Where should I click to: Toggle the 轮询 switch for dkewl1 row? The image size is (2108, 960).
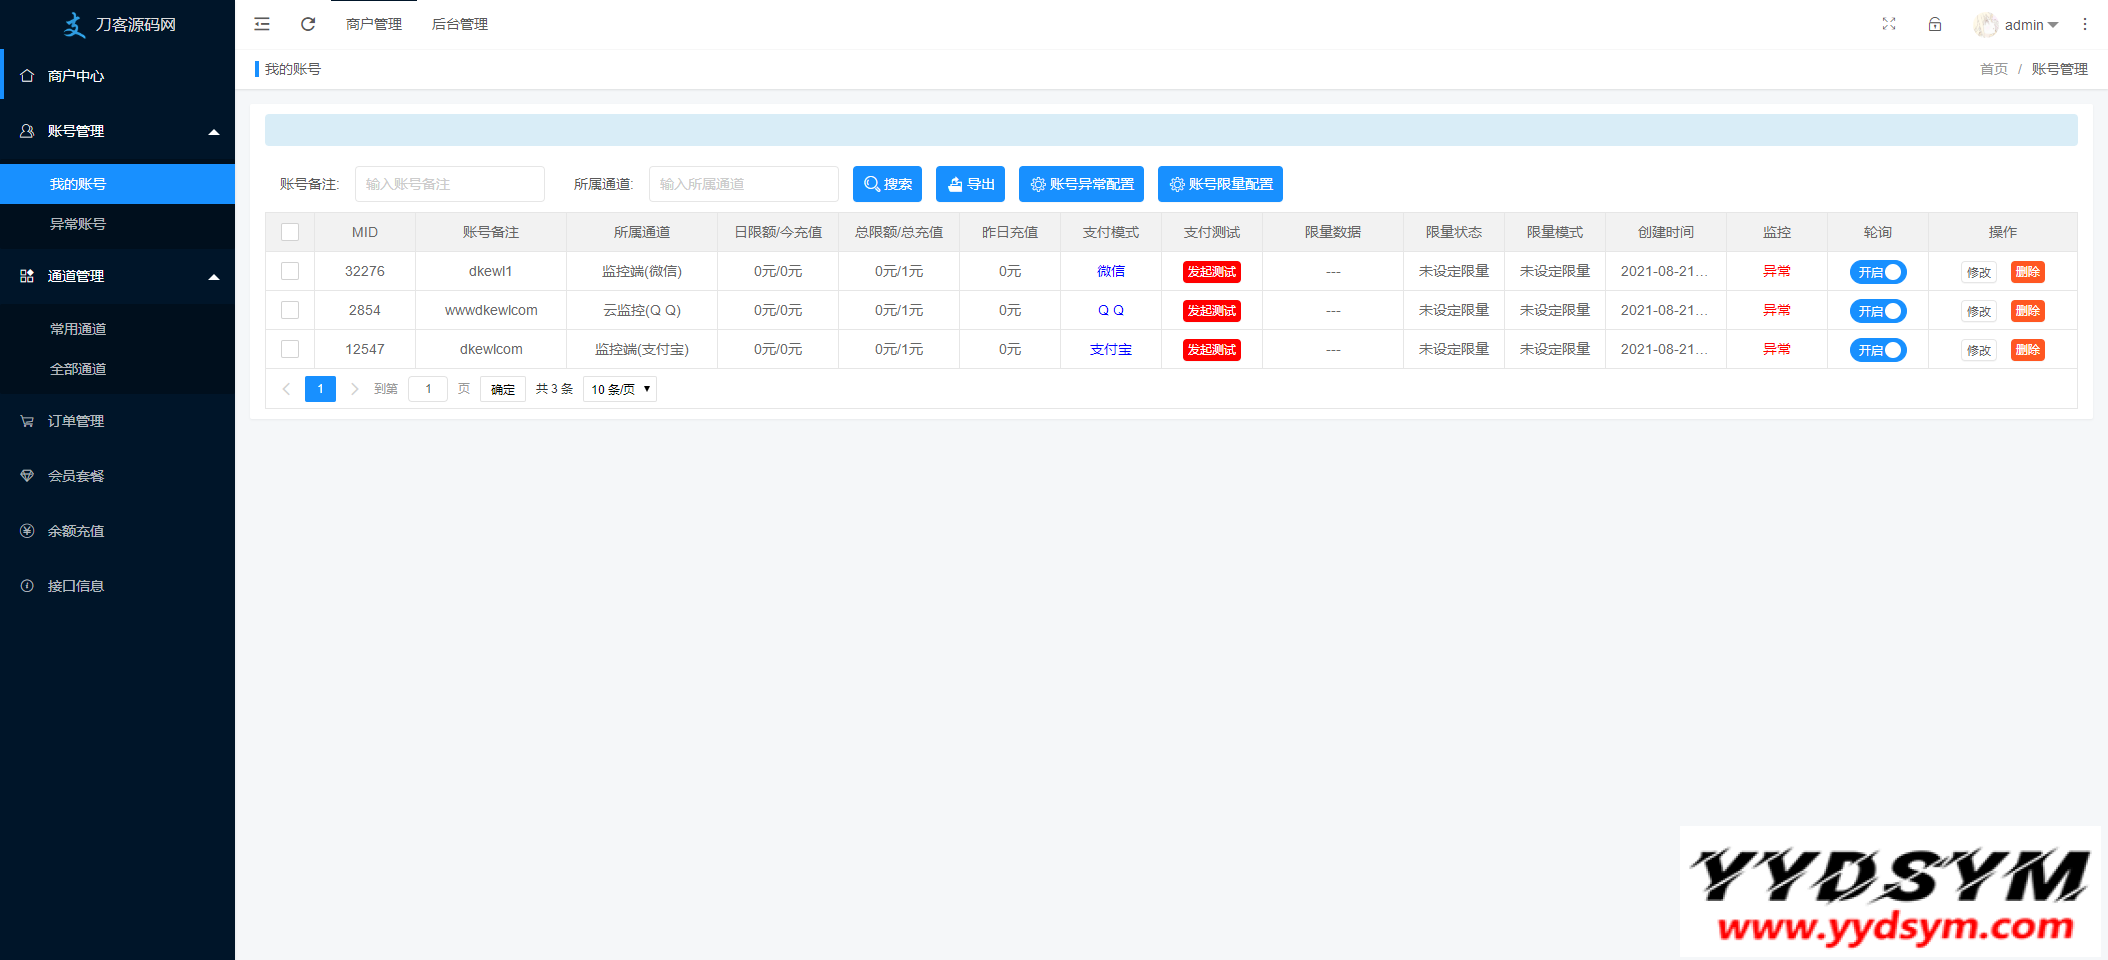click(1877, 272)
